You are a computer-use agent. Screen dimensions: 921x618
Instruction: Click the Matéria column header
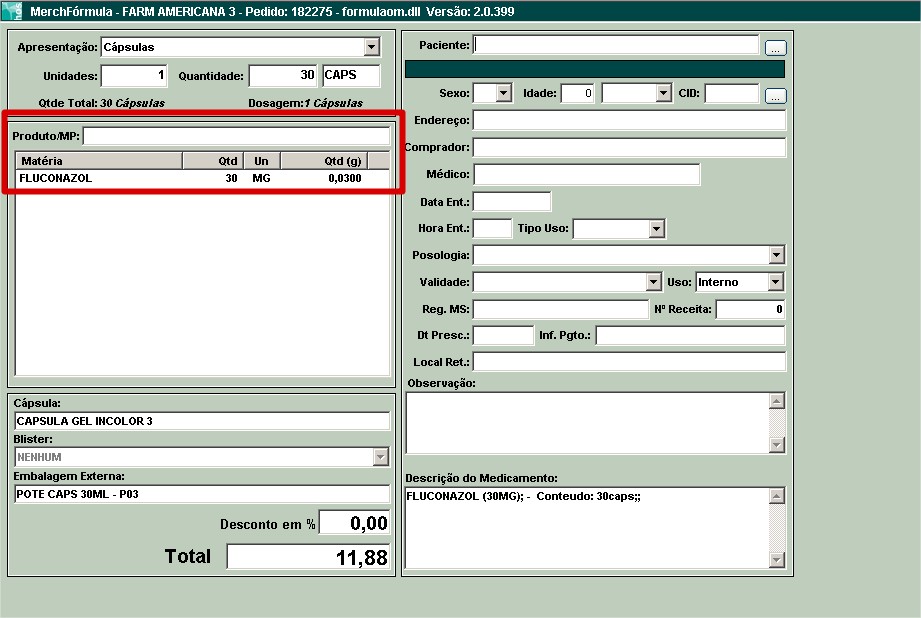tap(98, 160)
